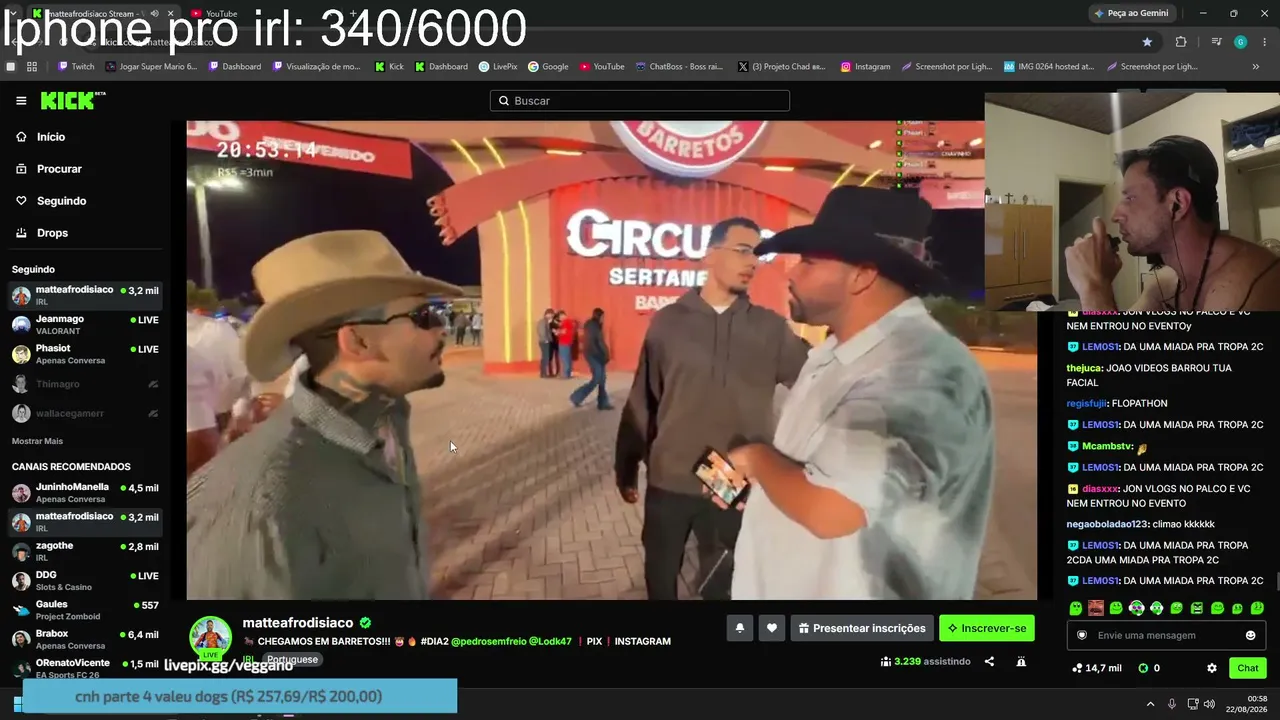This screenshot has width=1280, height=720.
Task: Open chat settings gear
Action: (1212, 668)
